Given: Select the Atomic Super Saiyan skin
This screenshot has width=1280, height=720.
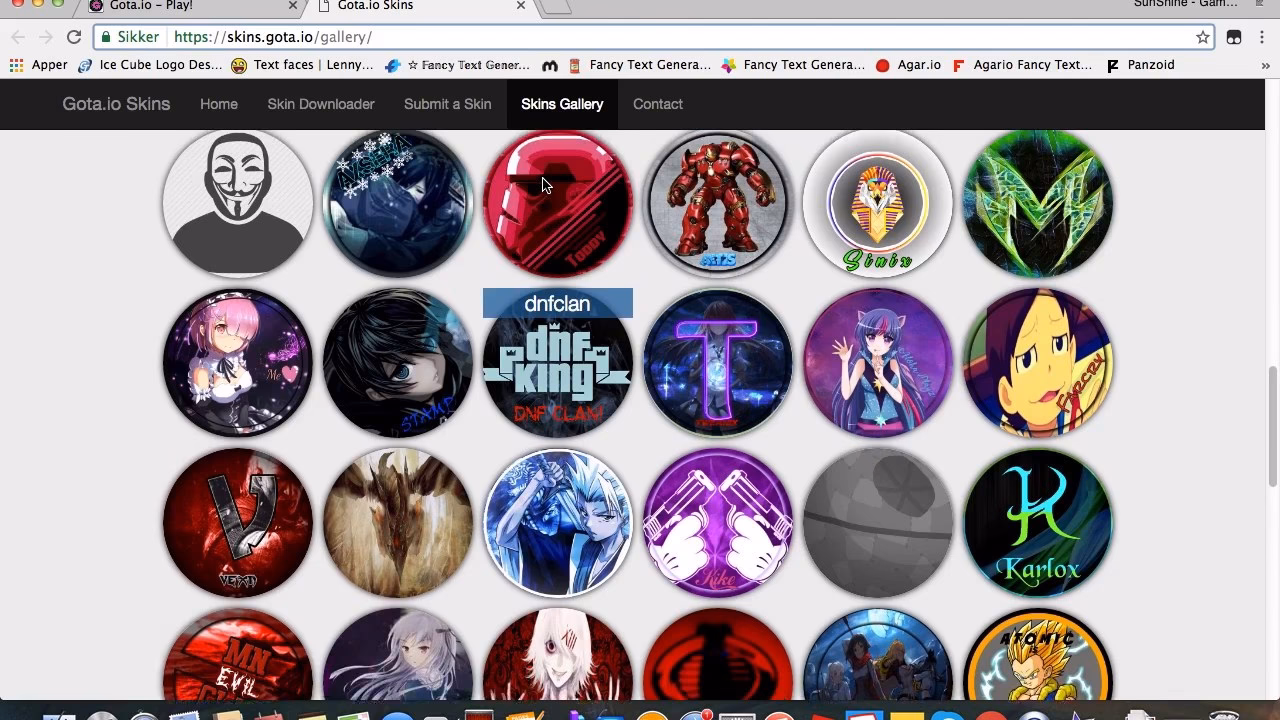Looking at the screenshot, I should (x=1038, y=654).
